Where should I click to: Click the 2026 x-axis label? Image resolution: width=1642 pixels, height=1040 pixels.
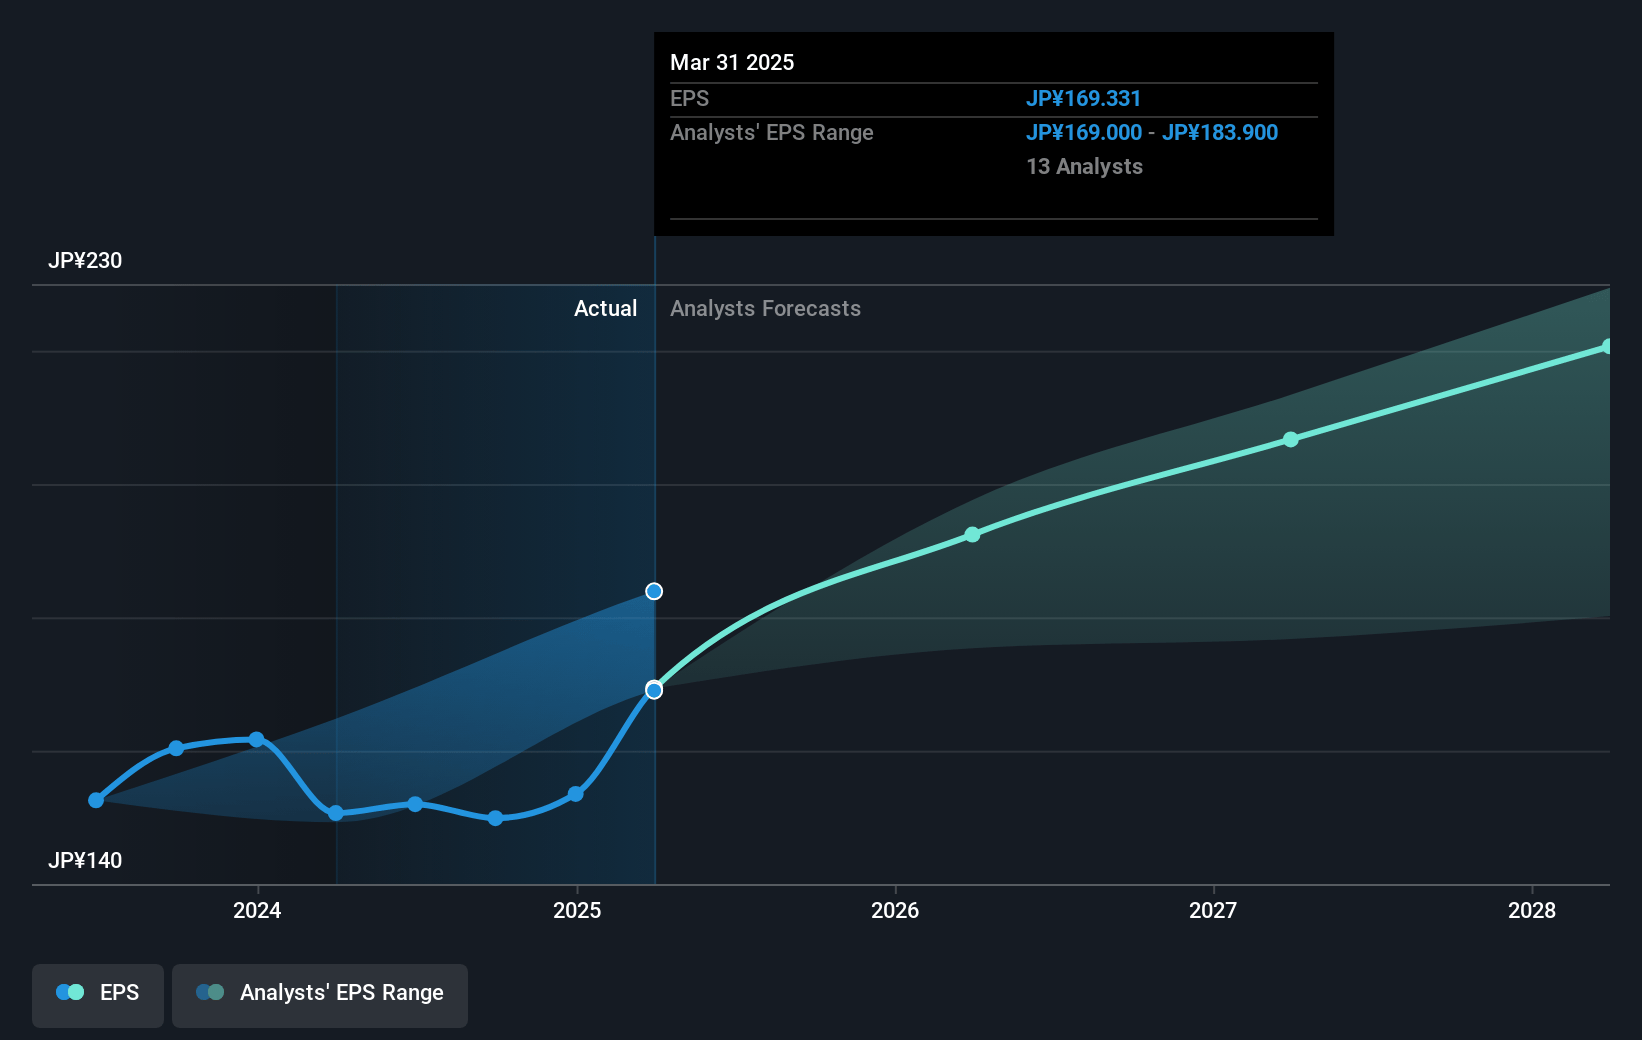pos(895,911)
